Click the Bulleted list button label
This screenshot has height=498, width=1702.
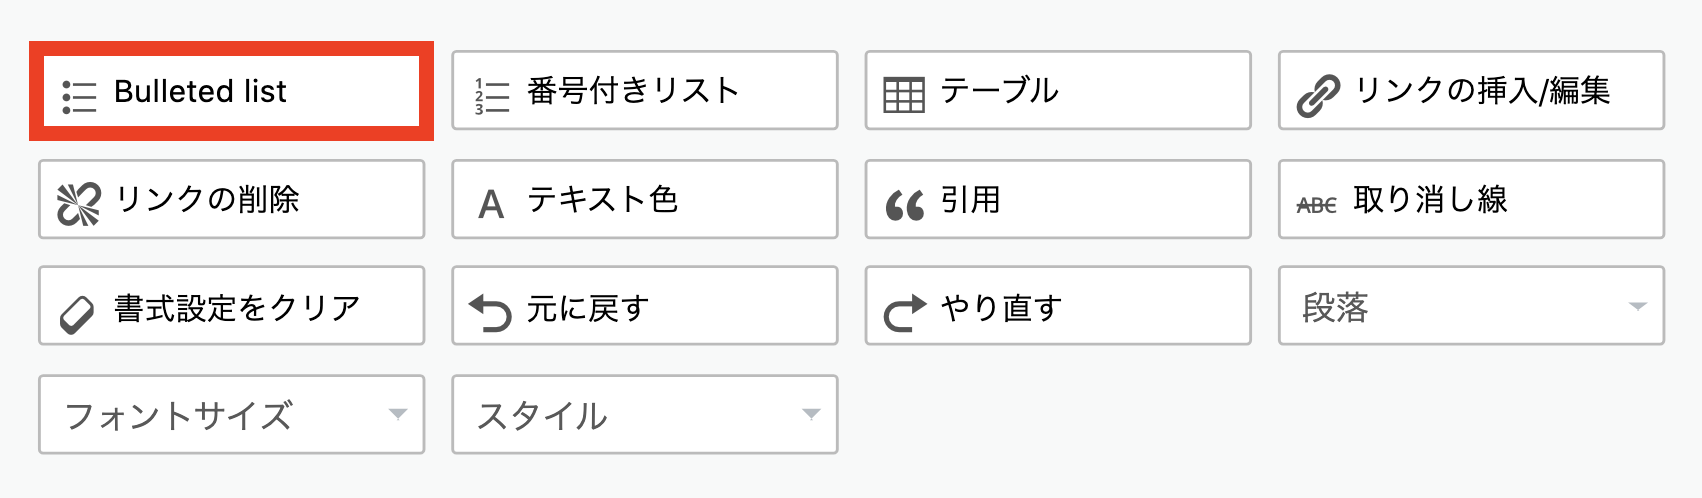(x=200, y=91)
